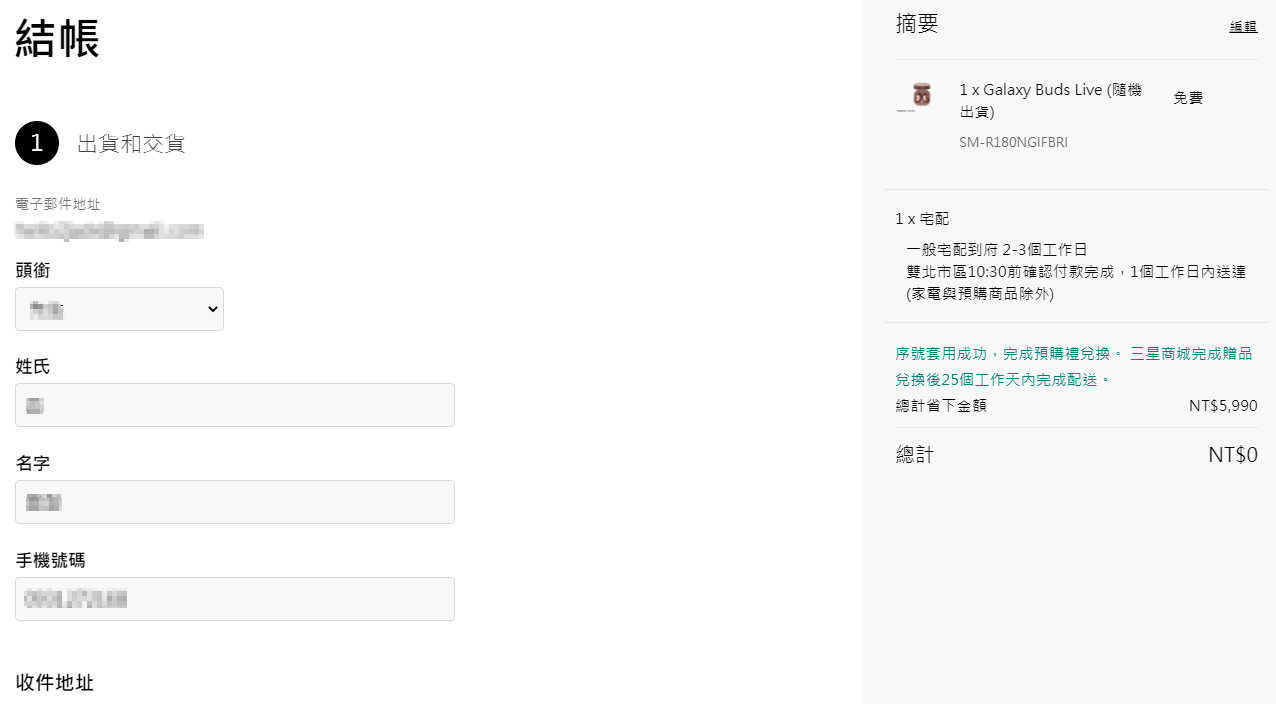Click the step 1 circle icon
Viewport: 1276px width, 704px height.
click(x=37, y=143)
